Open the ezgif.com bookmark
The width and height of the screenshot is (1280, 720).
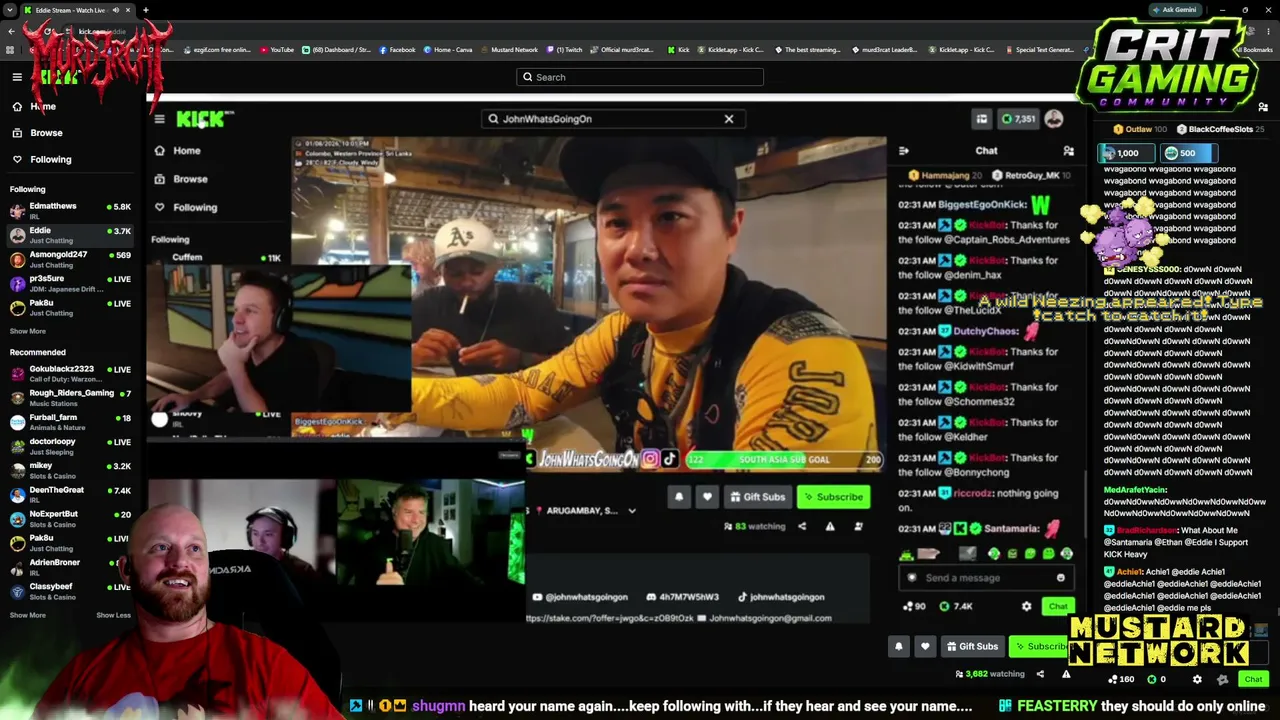click(x=217, y=50)
